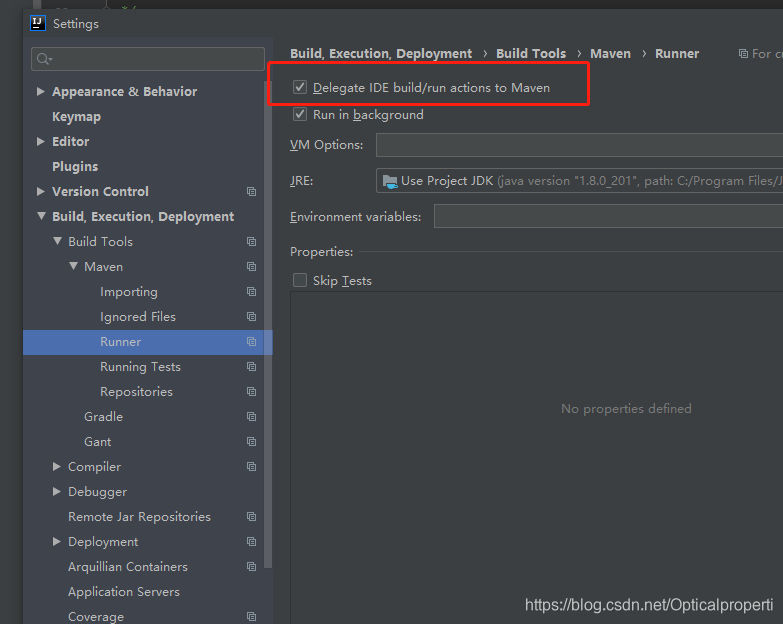
Task: Open Remote Jar Repositories settings
Action: pyautogui.click(x=139, y=517)
